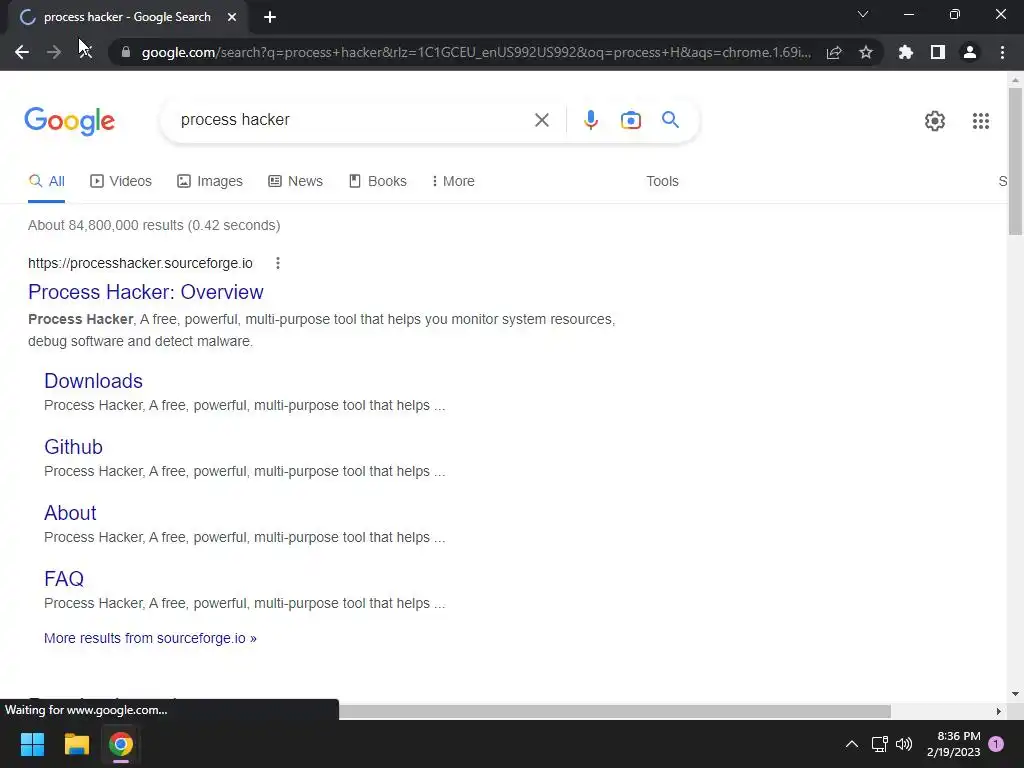Switch to the News results tab
The height and width of the screenshot is (768, 1024).
tap(295, 182)
